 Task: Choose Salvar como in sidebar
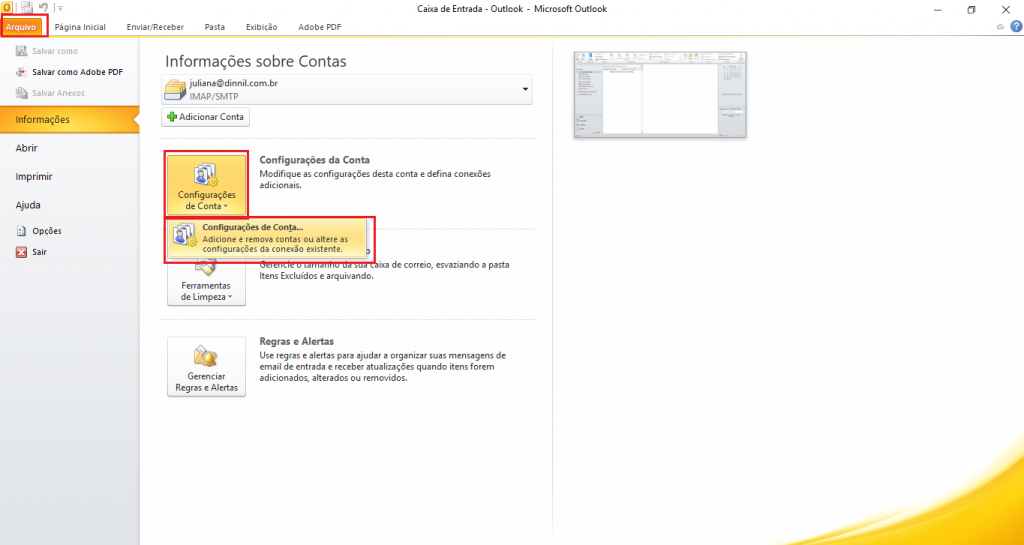[x=55, y=51]
